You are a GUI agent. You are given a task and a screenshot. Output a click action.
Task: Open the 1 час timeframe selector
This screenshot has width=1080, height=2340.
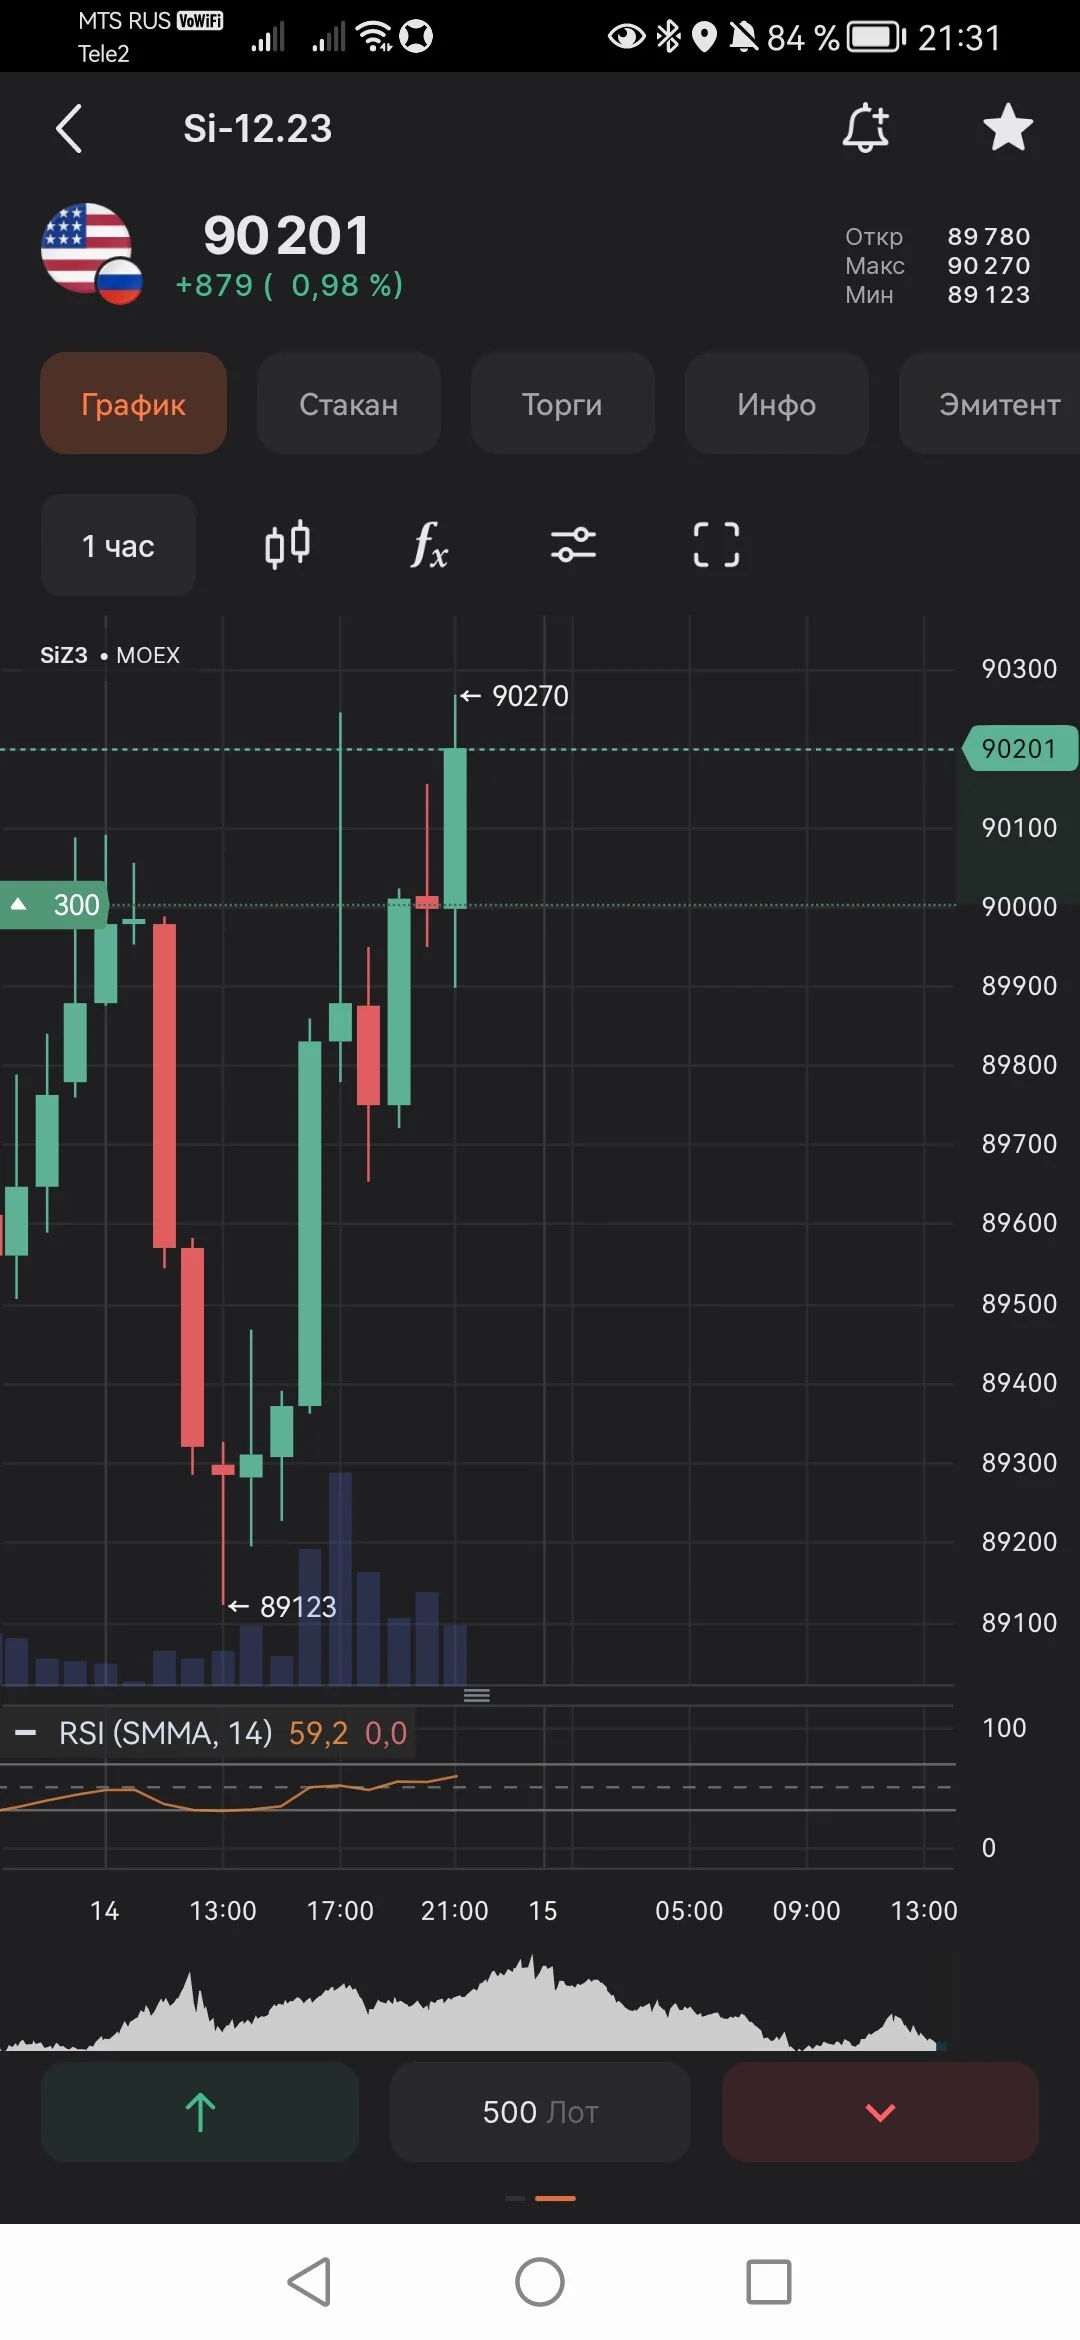pyautogui.click(x=118, y=545)
